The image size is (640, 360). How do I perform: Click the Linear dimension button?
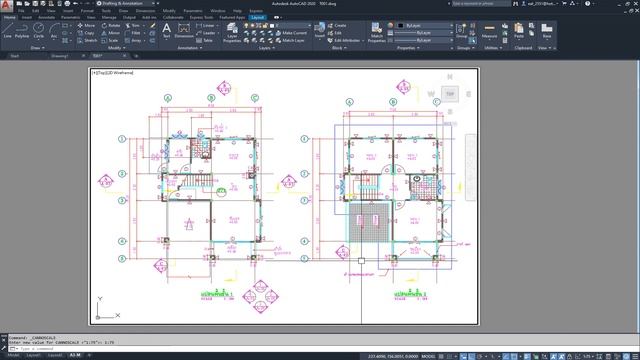(x=206, y=25)
